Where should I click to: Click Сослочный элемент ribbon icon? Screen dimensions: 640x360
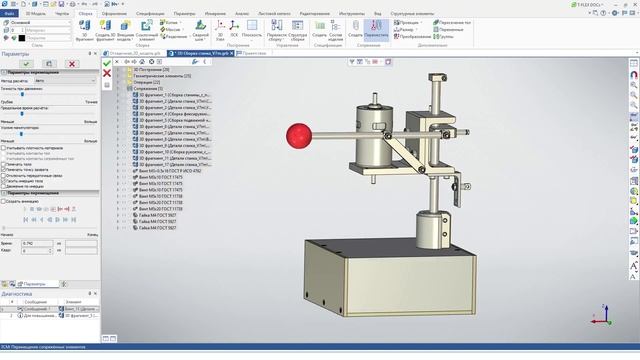pyautogui.click(x=147, y=30)
